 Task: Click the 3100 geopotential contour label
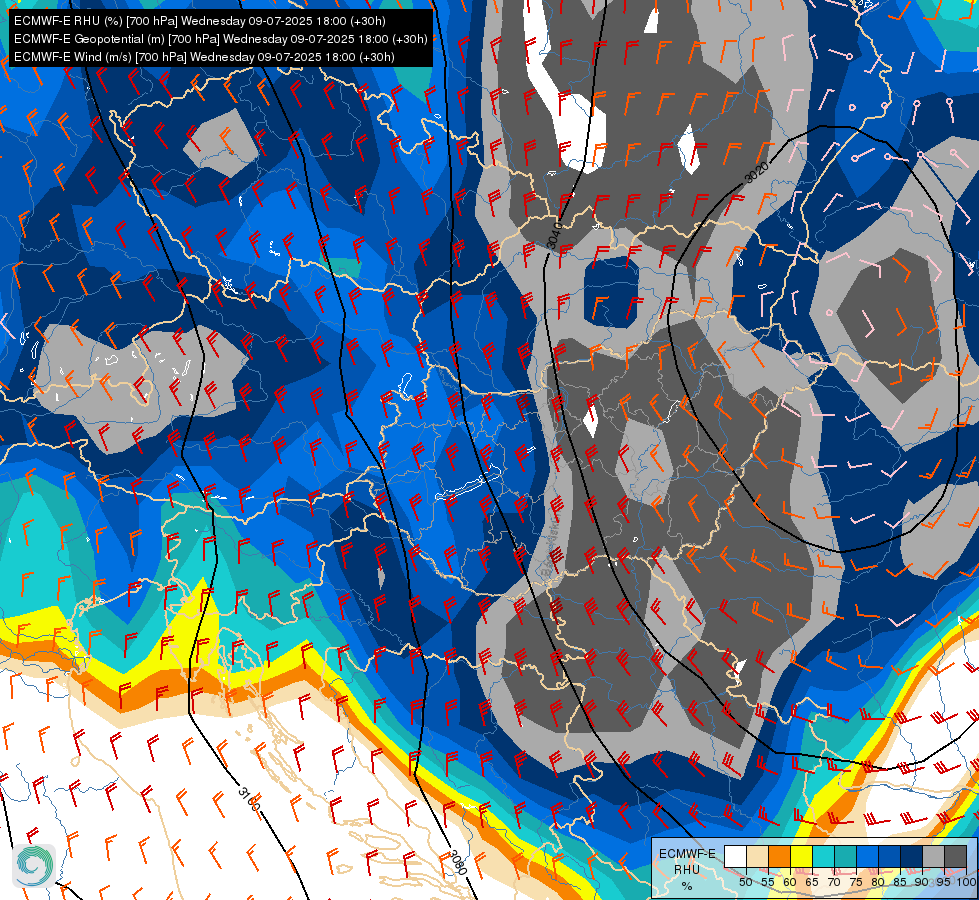(x=248, y=799)
